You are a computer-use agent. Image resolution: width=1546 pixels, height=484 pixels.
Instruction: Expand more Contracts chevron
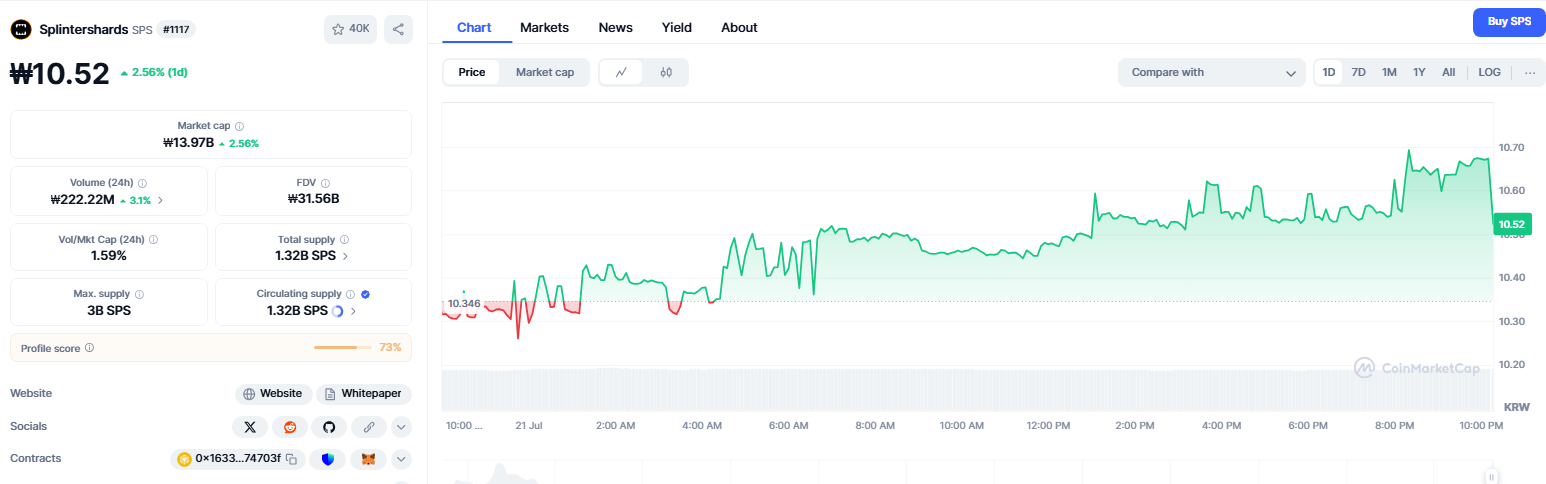401,459
